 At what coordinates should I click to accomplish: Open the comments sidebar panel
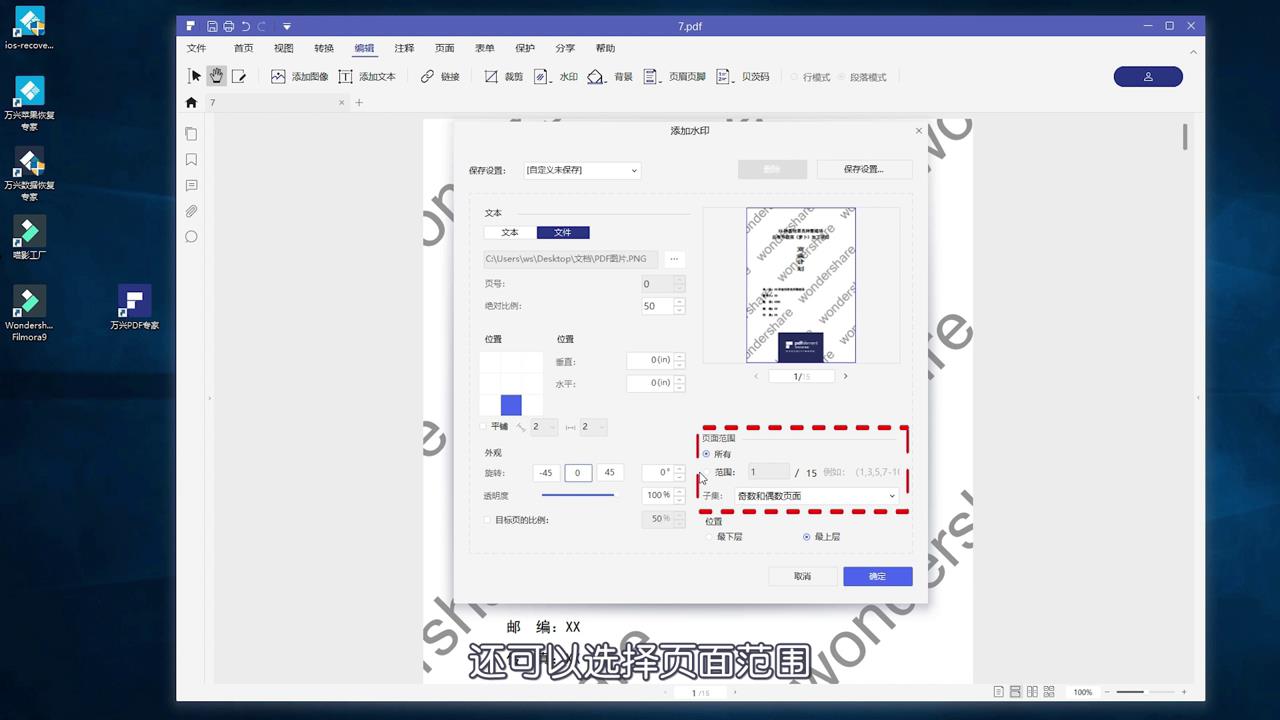coord(191,185)
